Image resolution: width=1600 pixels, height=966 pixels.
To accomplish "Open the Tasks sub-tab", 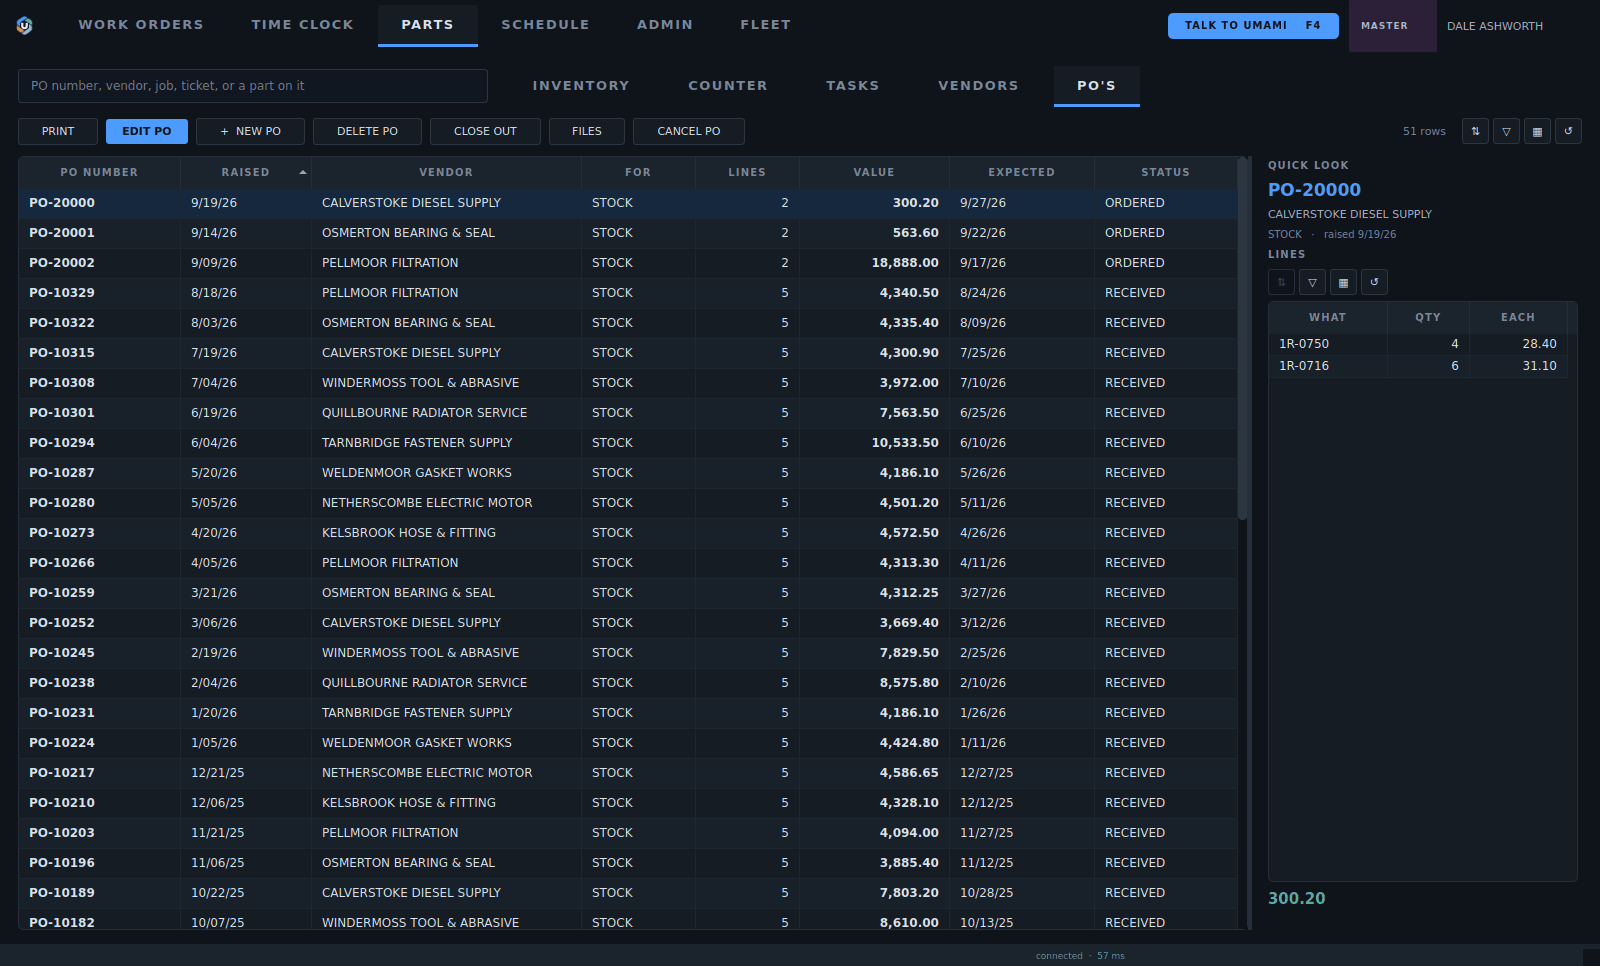I will coord(853,86).
